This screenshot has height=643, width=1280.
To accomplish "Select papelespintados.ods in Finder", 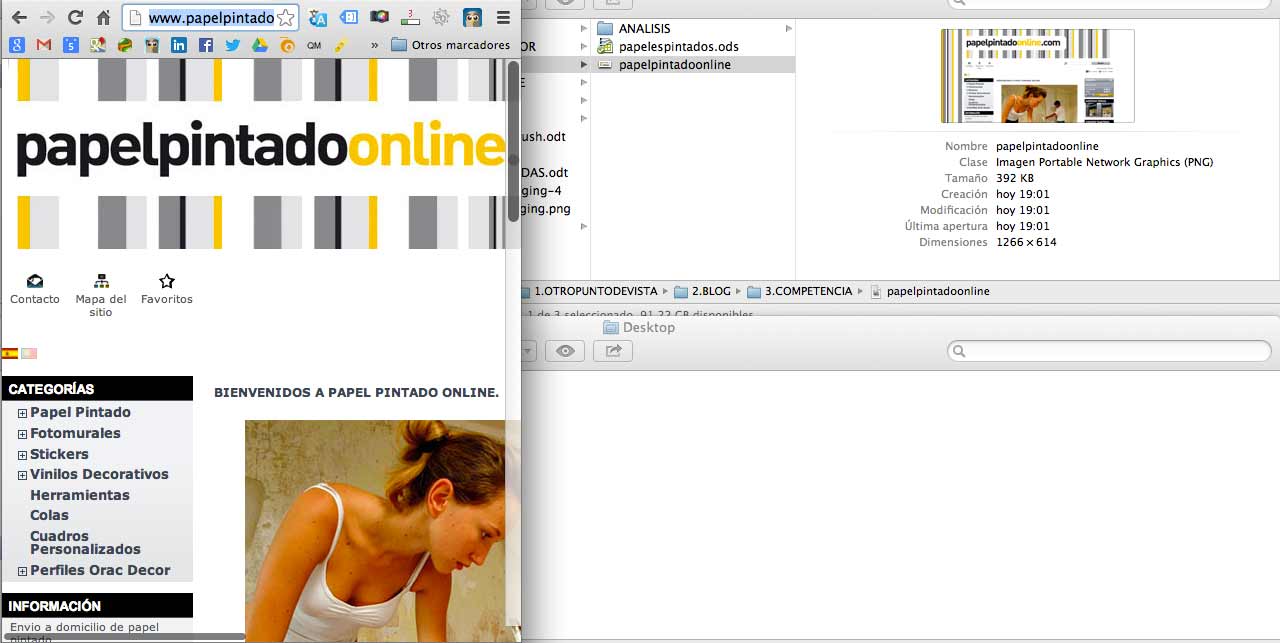I will (679, 45).
